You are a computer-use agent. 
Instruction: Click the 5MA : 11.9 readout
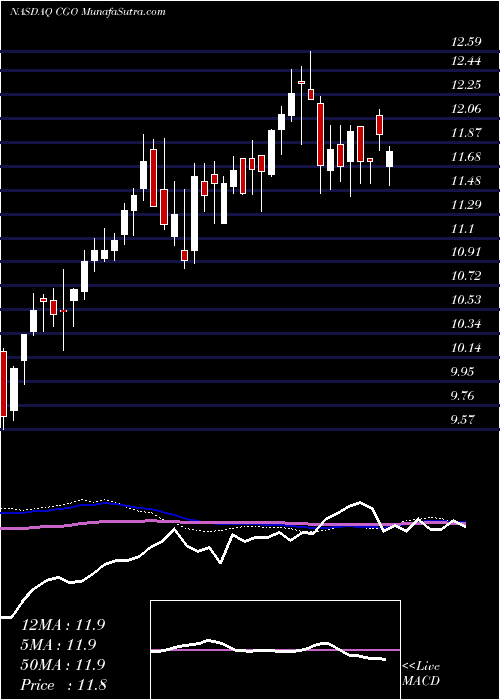click(59, 645)
